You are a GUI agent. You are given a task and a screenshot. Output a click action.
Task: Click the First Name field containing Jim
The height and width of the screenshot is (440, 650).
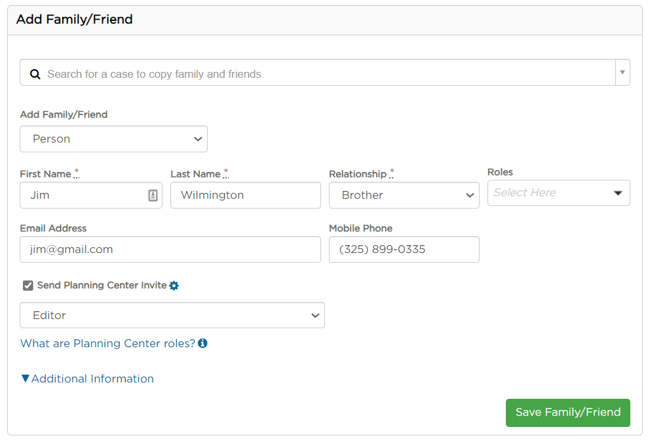91,195
